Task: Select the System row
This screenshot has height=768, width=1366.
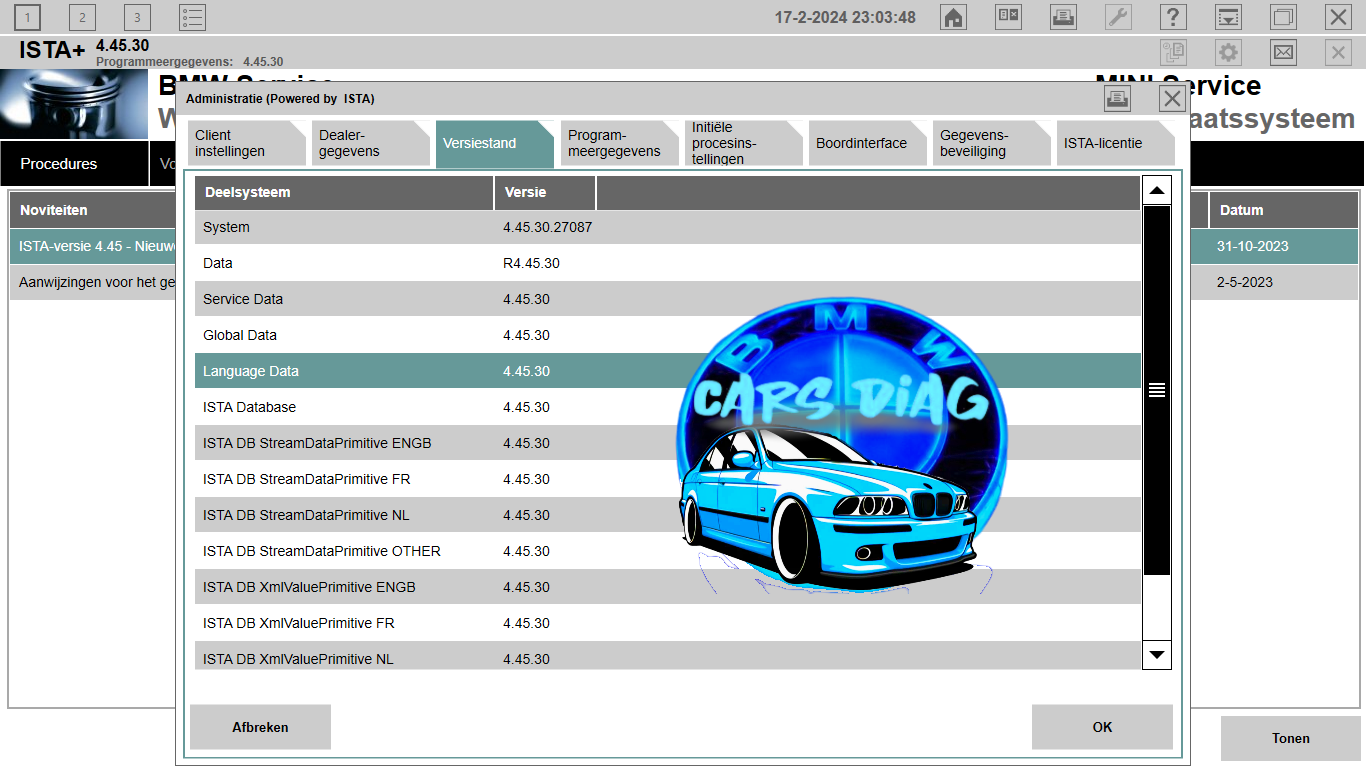Action: click(668, 227)
